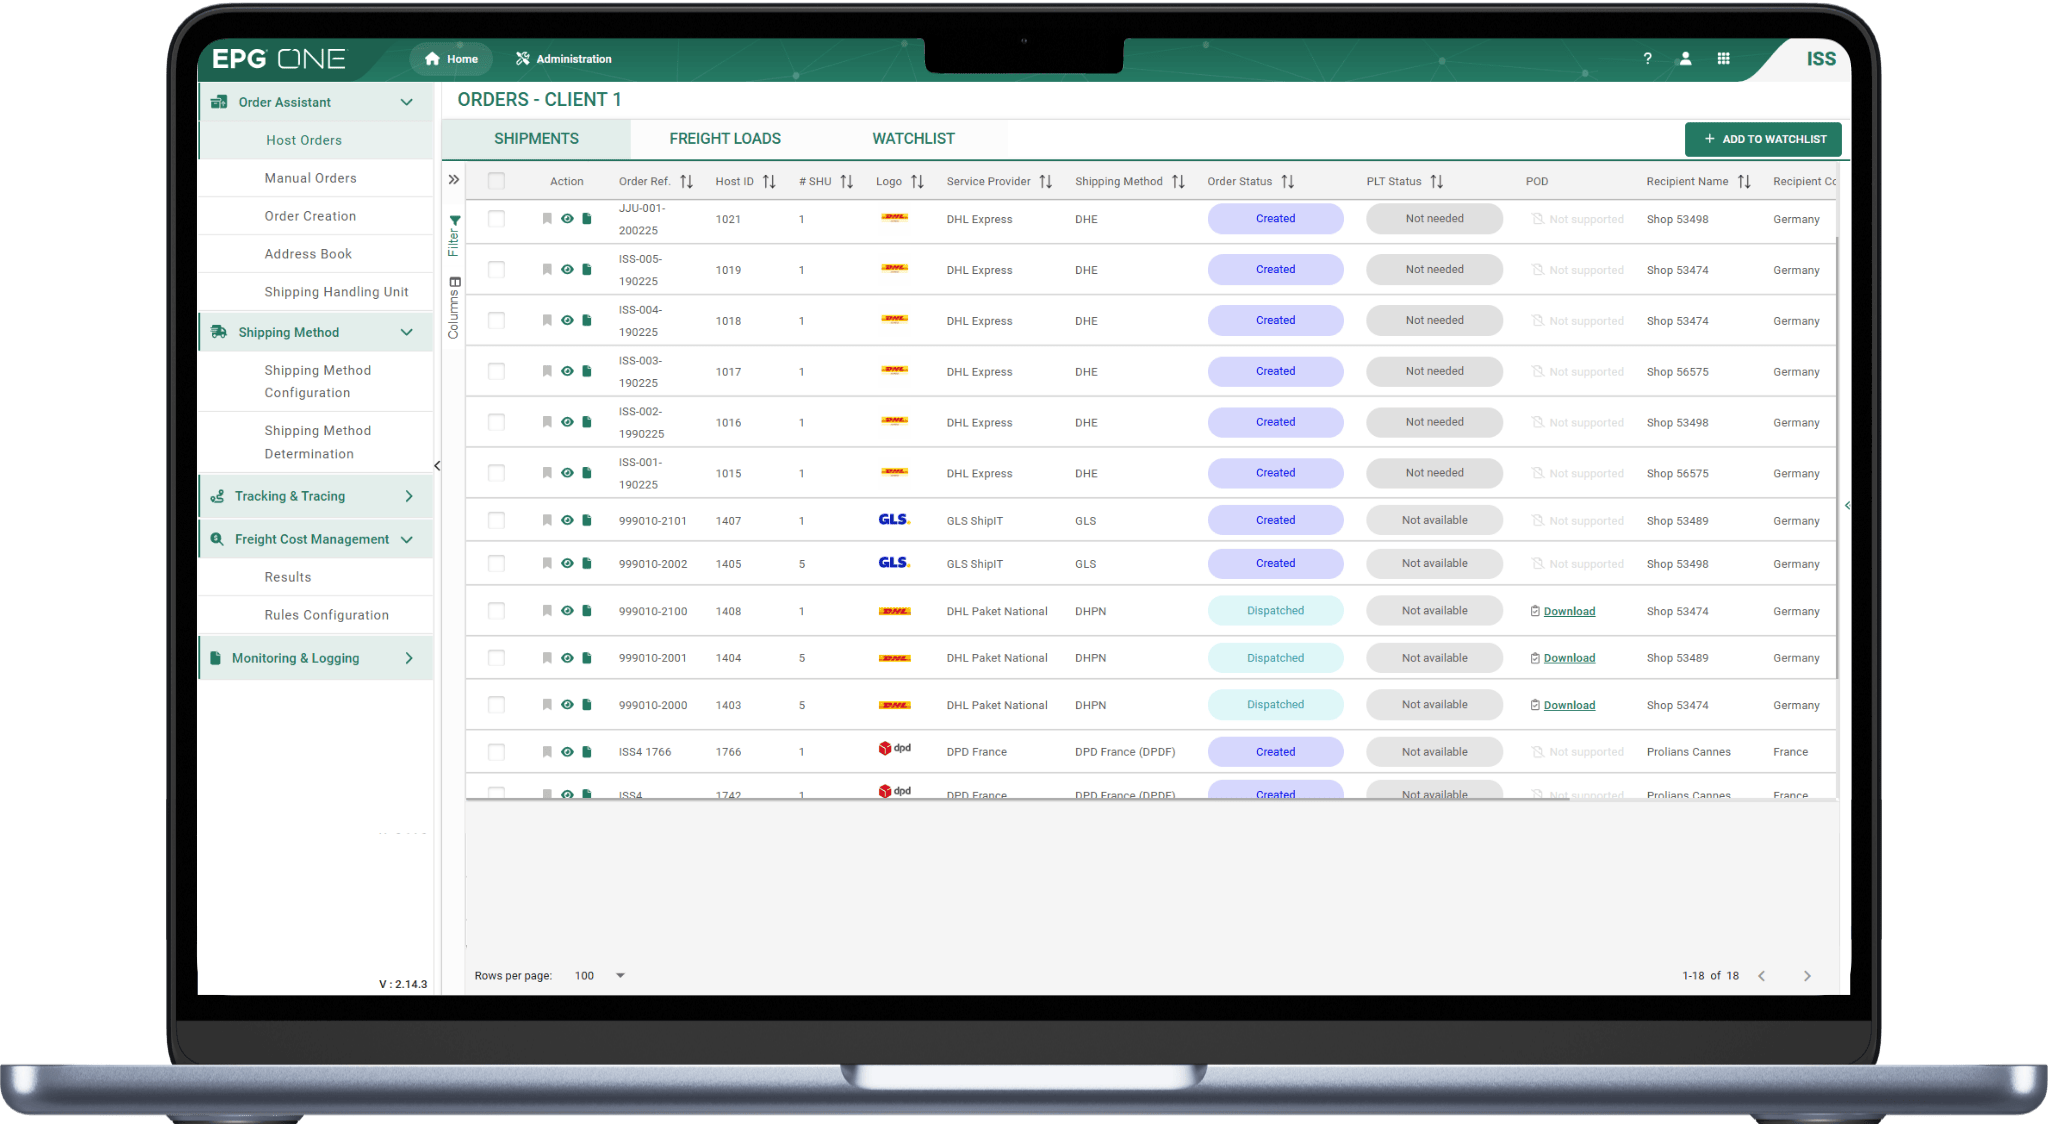Go to previous page of results

point(1762,976)
